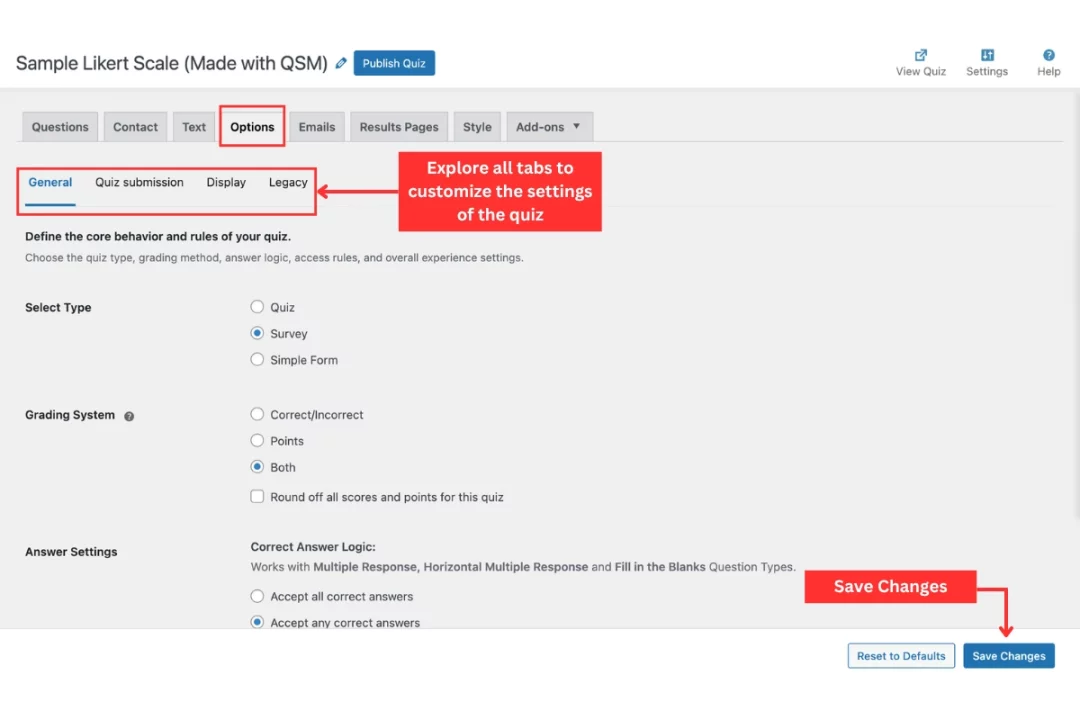
Task: Switch to the Legacy tab
Action: point(288,182)
